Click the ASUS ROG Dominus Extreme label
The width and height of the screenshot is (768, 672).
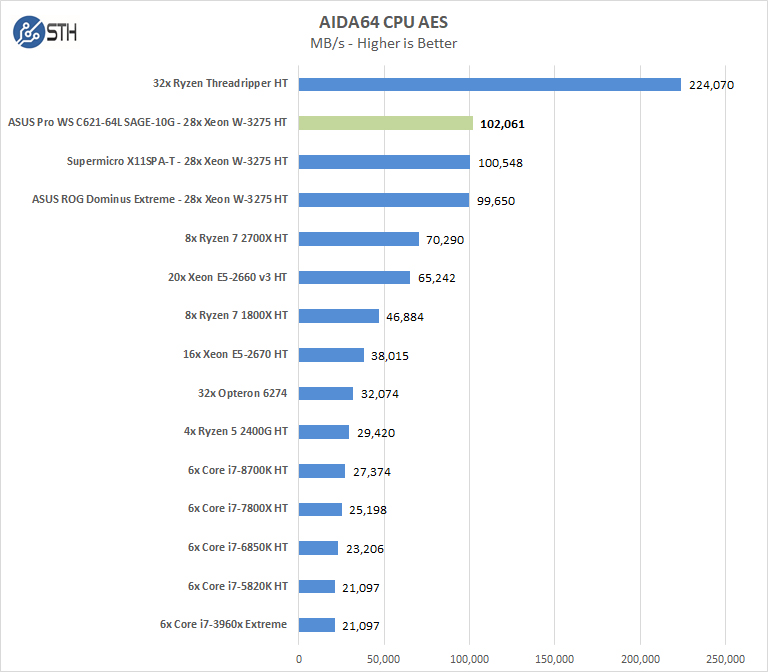click(x=160, y=199)
